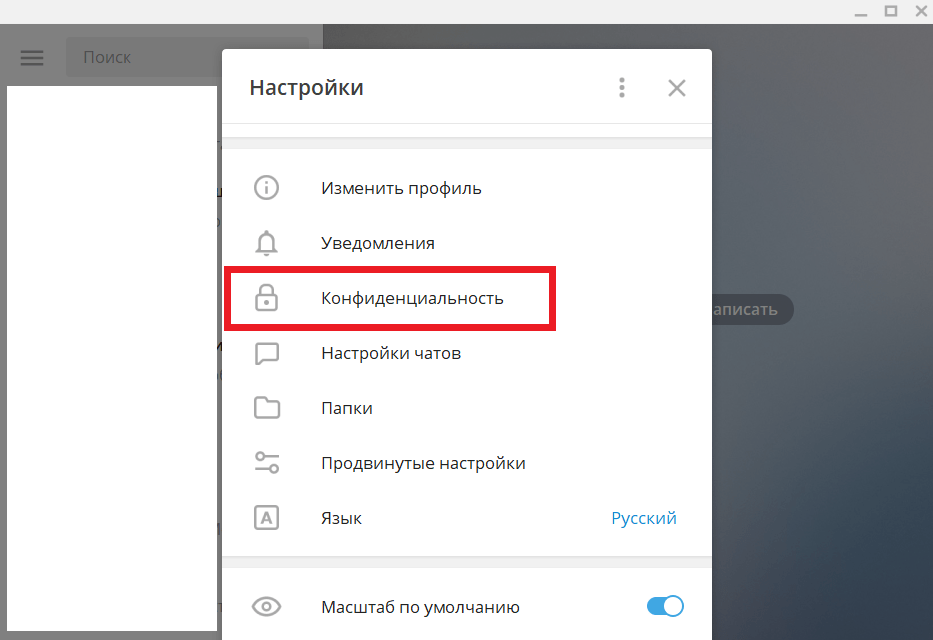Maximize the application window
The height and width of the screenshot is (640, 933).
click(890, 11)
